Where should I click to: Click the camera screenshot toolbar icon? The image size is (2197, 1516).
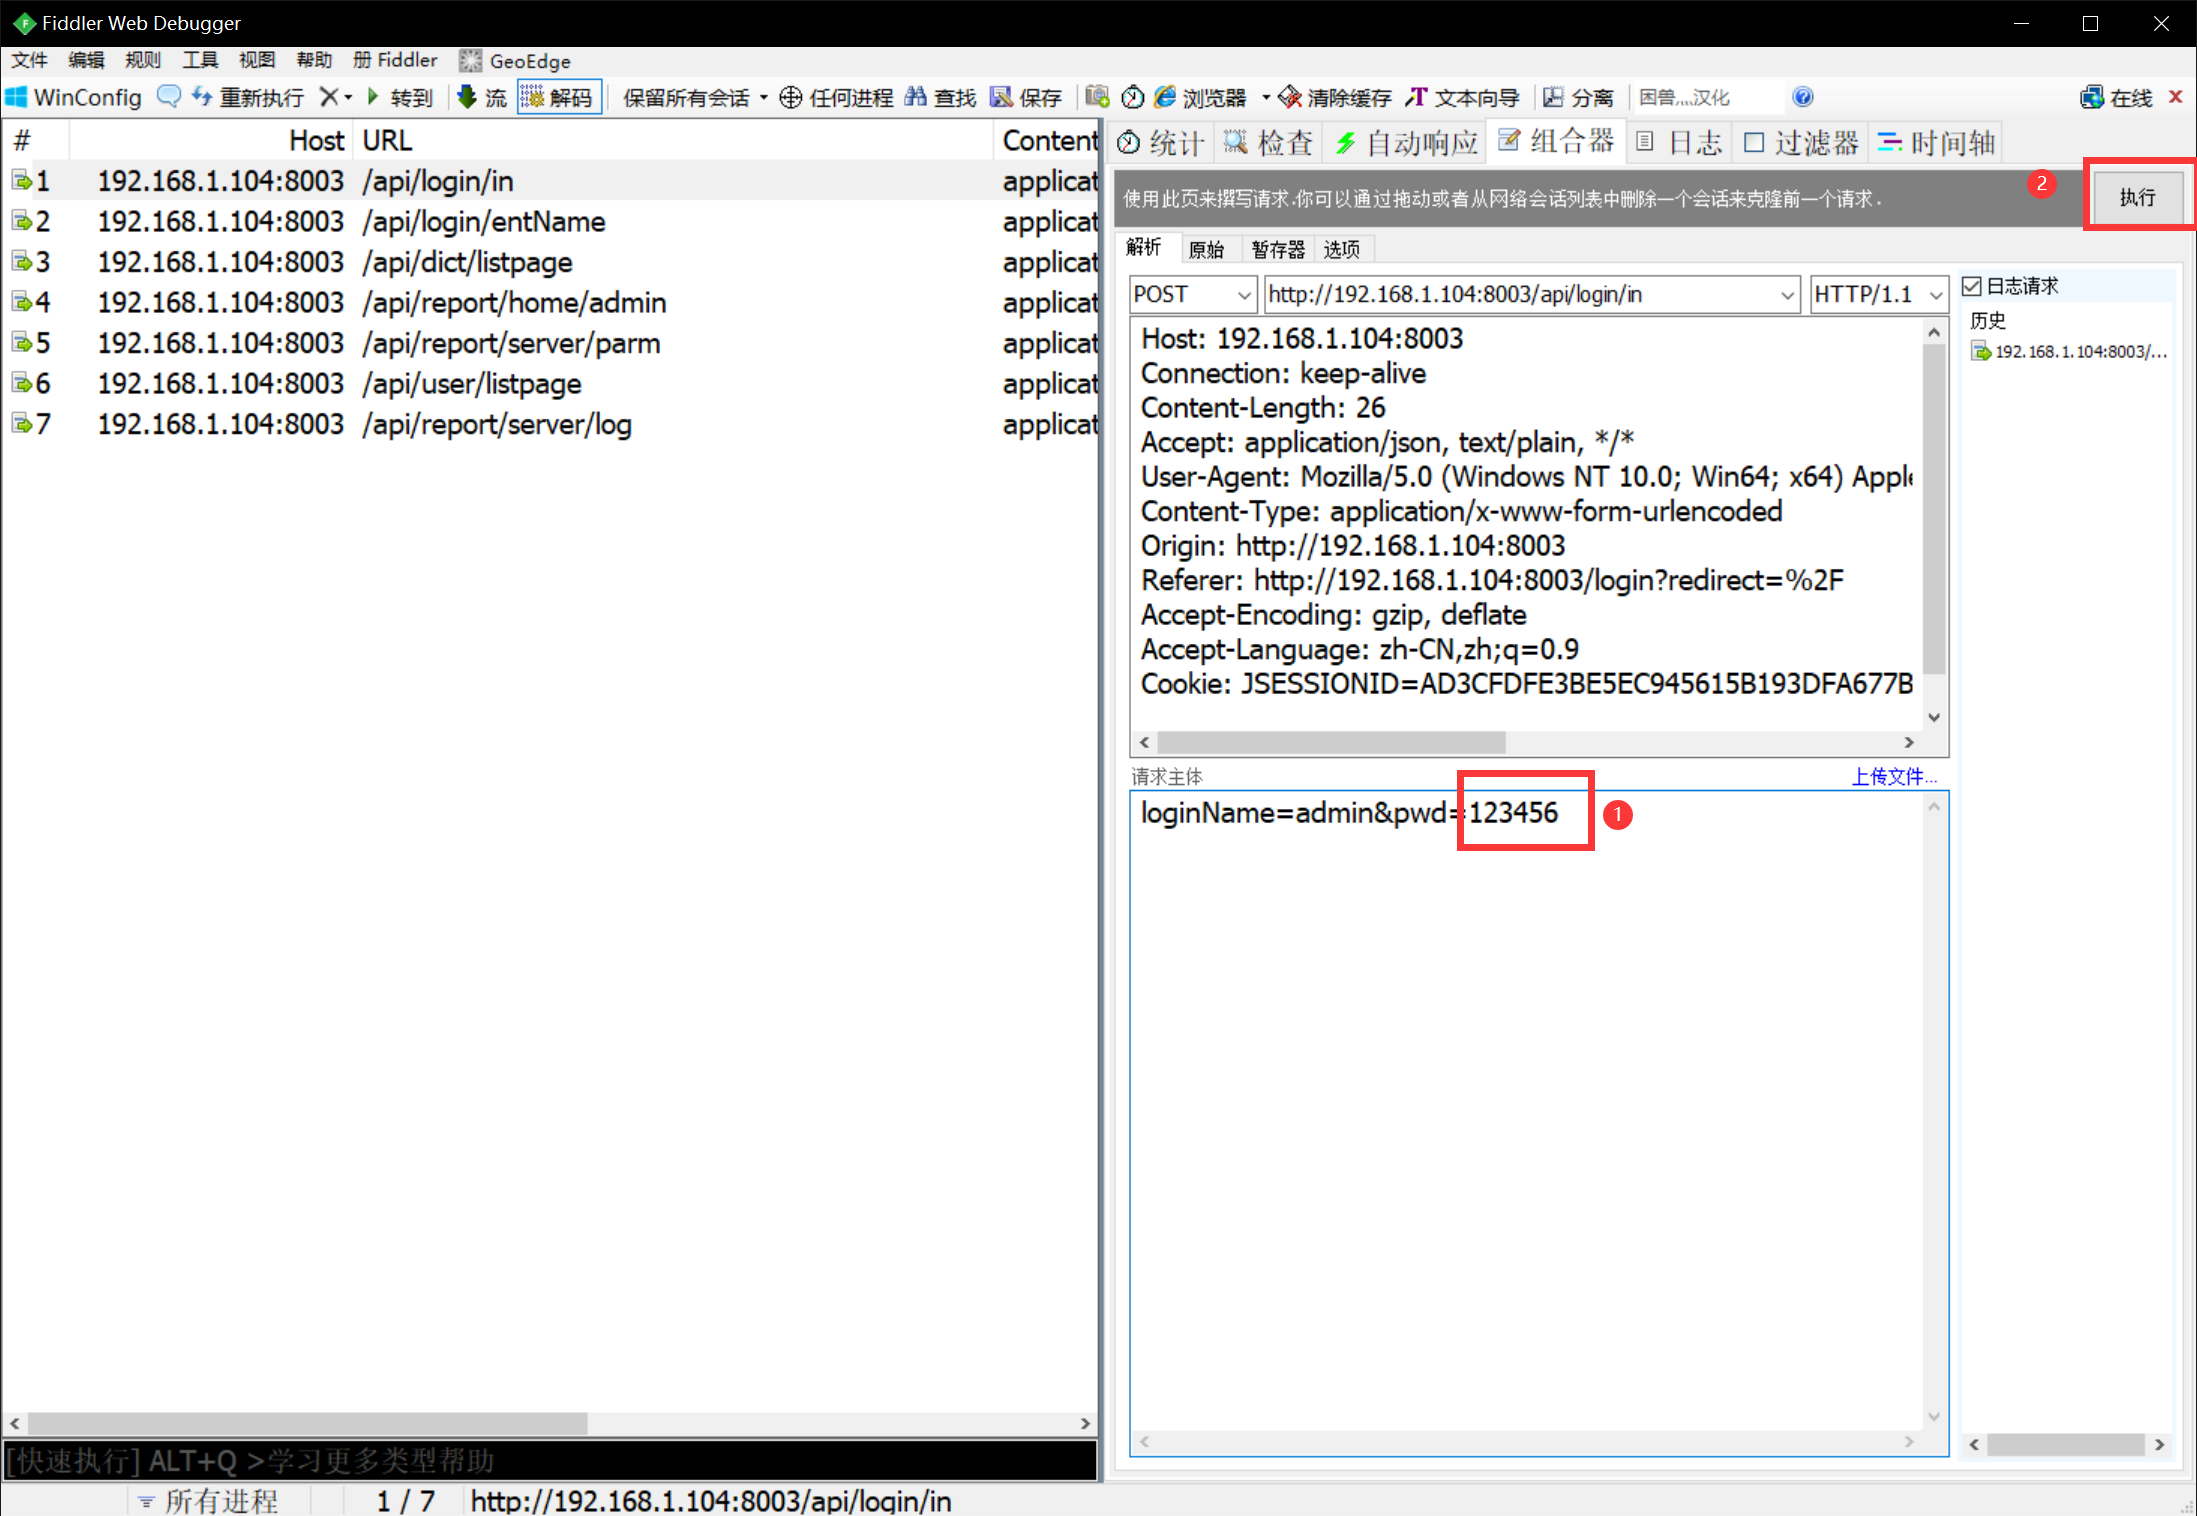1097,96
